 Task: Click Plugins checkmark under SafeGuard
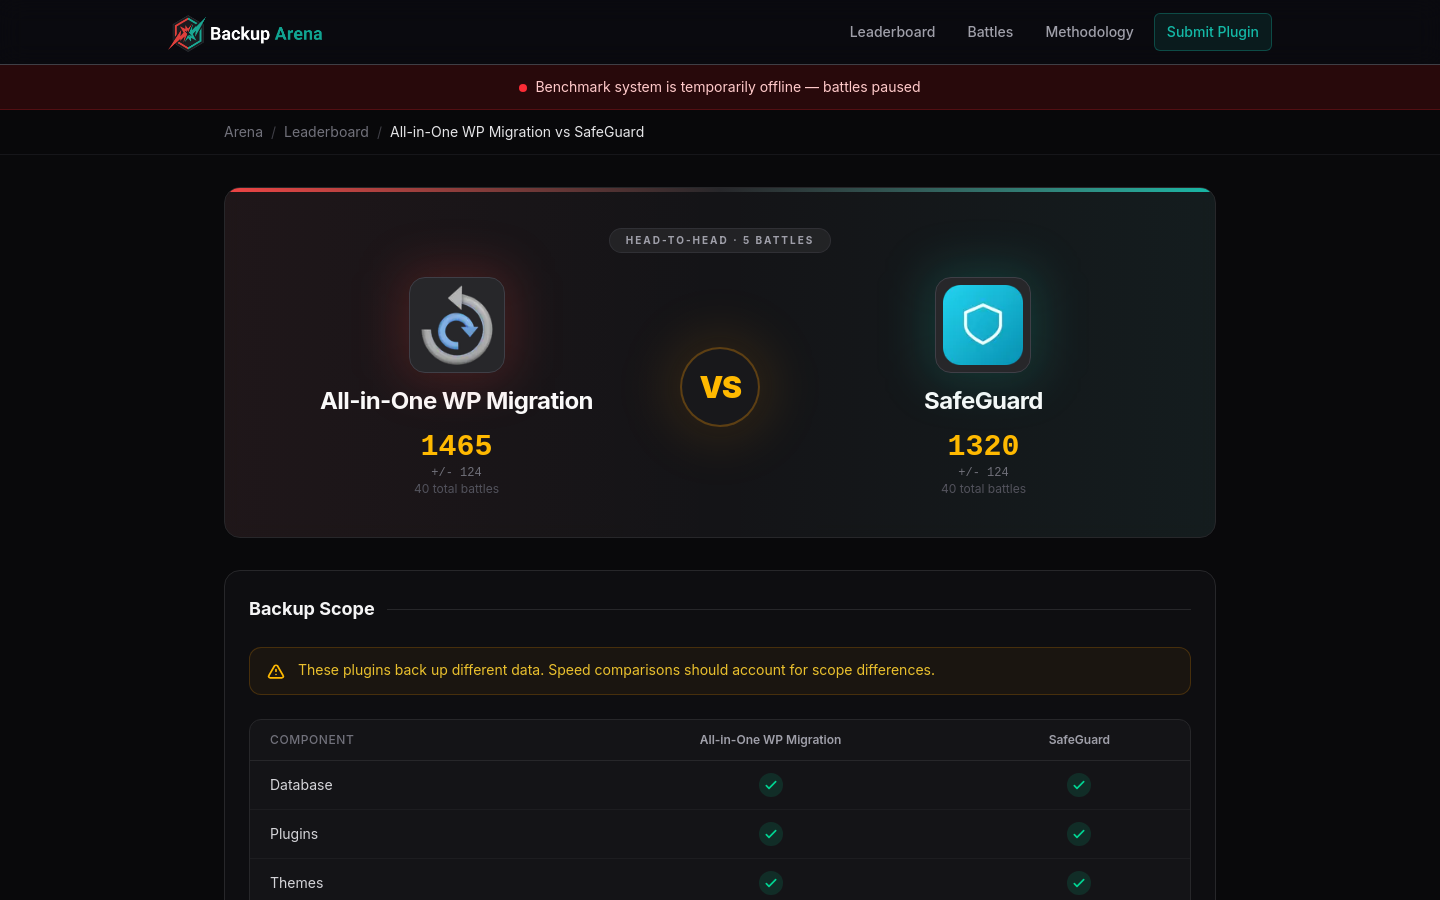click(x=1079, y=834)
